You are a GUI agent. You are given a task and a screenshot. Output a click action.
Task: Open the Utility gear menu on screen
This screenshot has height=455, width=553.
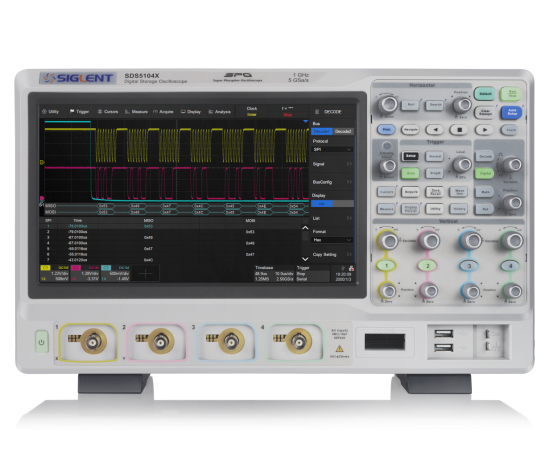(x=50, y=111)
